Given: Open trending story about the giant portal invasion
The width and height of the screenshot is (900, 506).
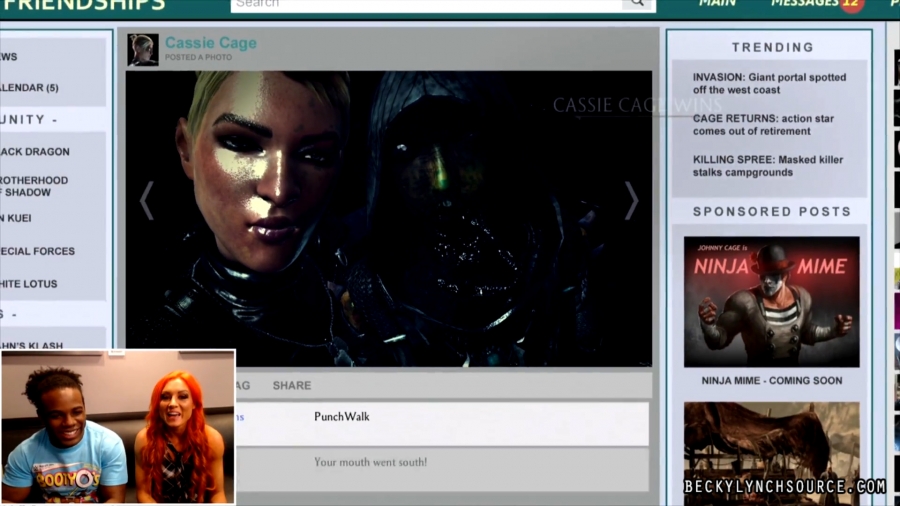Looking at the screenshot, I should click(769, 84).
